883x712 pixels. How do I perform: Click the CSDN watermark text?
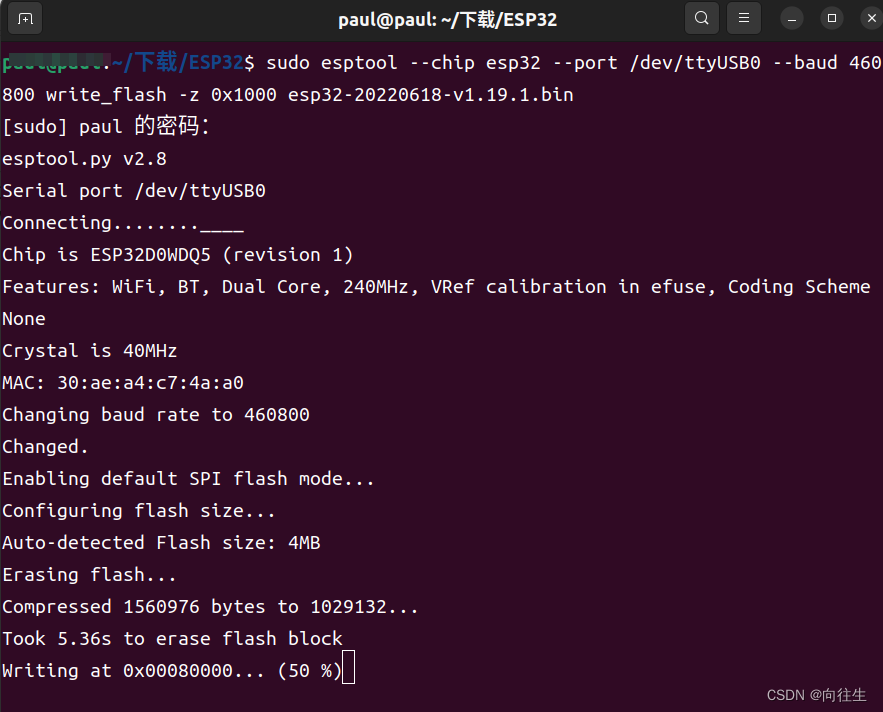pos(815,694)
